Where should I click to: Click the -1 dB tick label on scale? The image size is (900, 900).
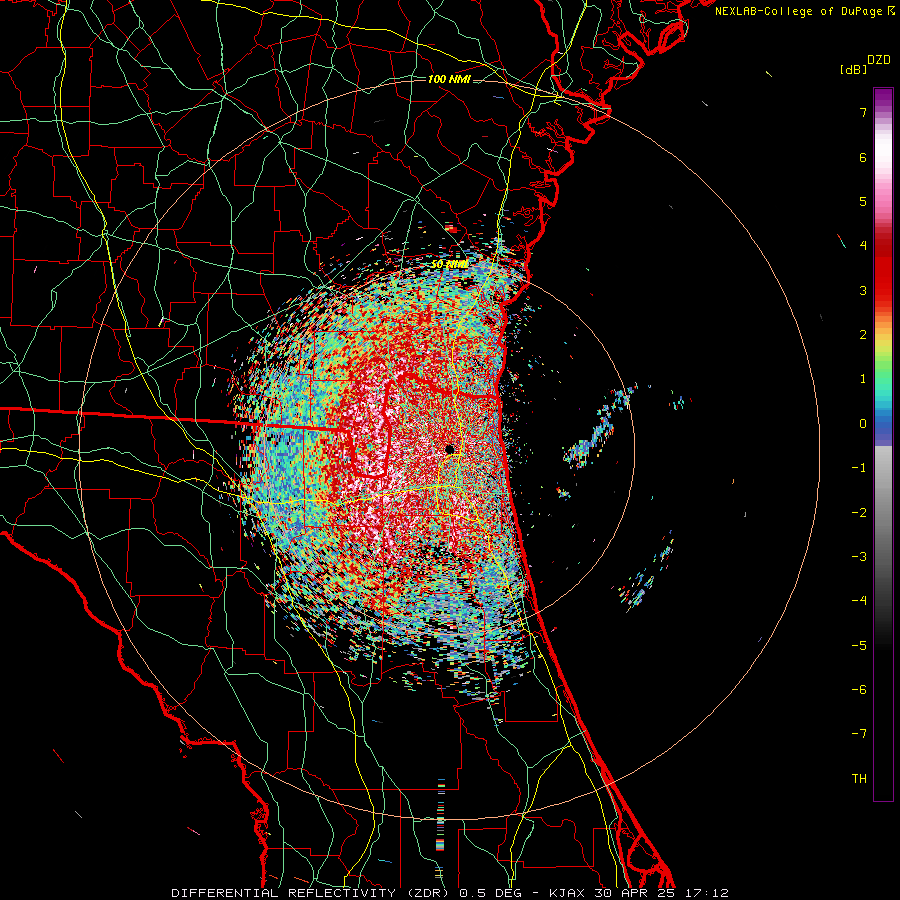coord(859,468)
